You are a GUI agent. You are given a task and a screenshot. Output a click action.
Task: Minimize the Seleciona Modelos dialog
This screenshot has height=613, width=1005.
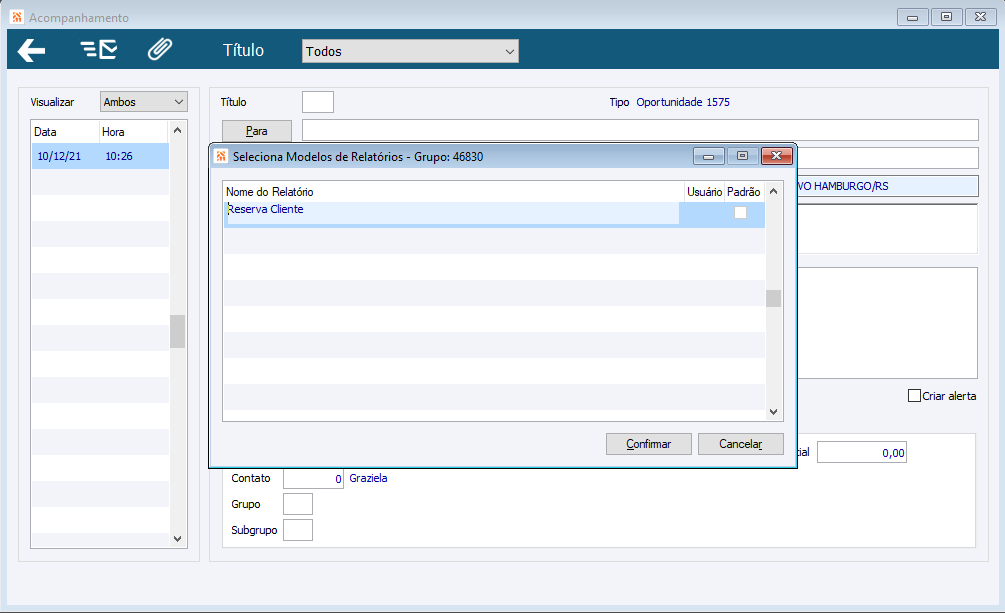point(709,156)
